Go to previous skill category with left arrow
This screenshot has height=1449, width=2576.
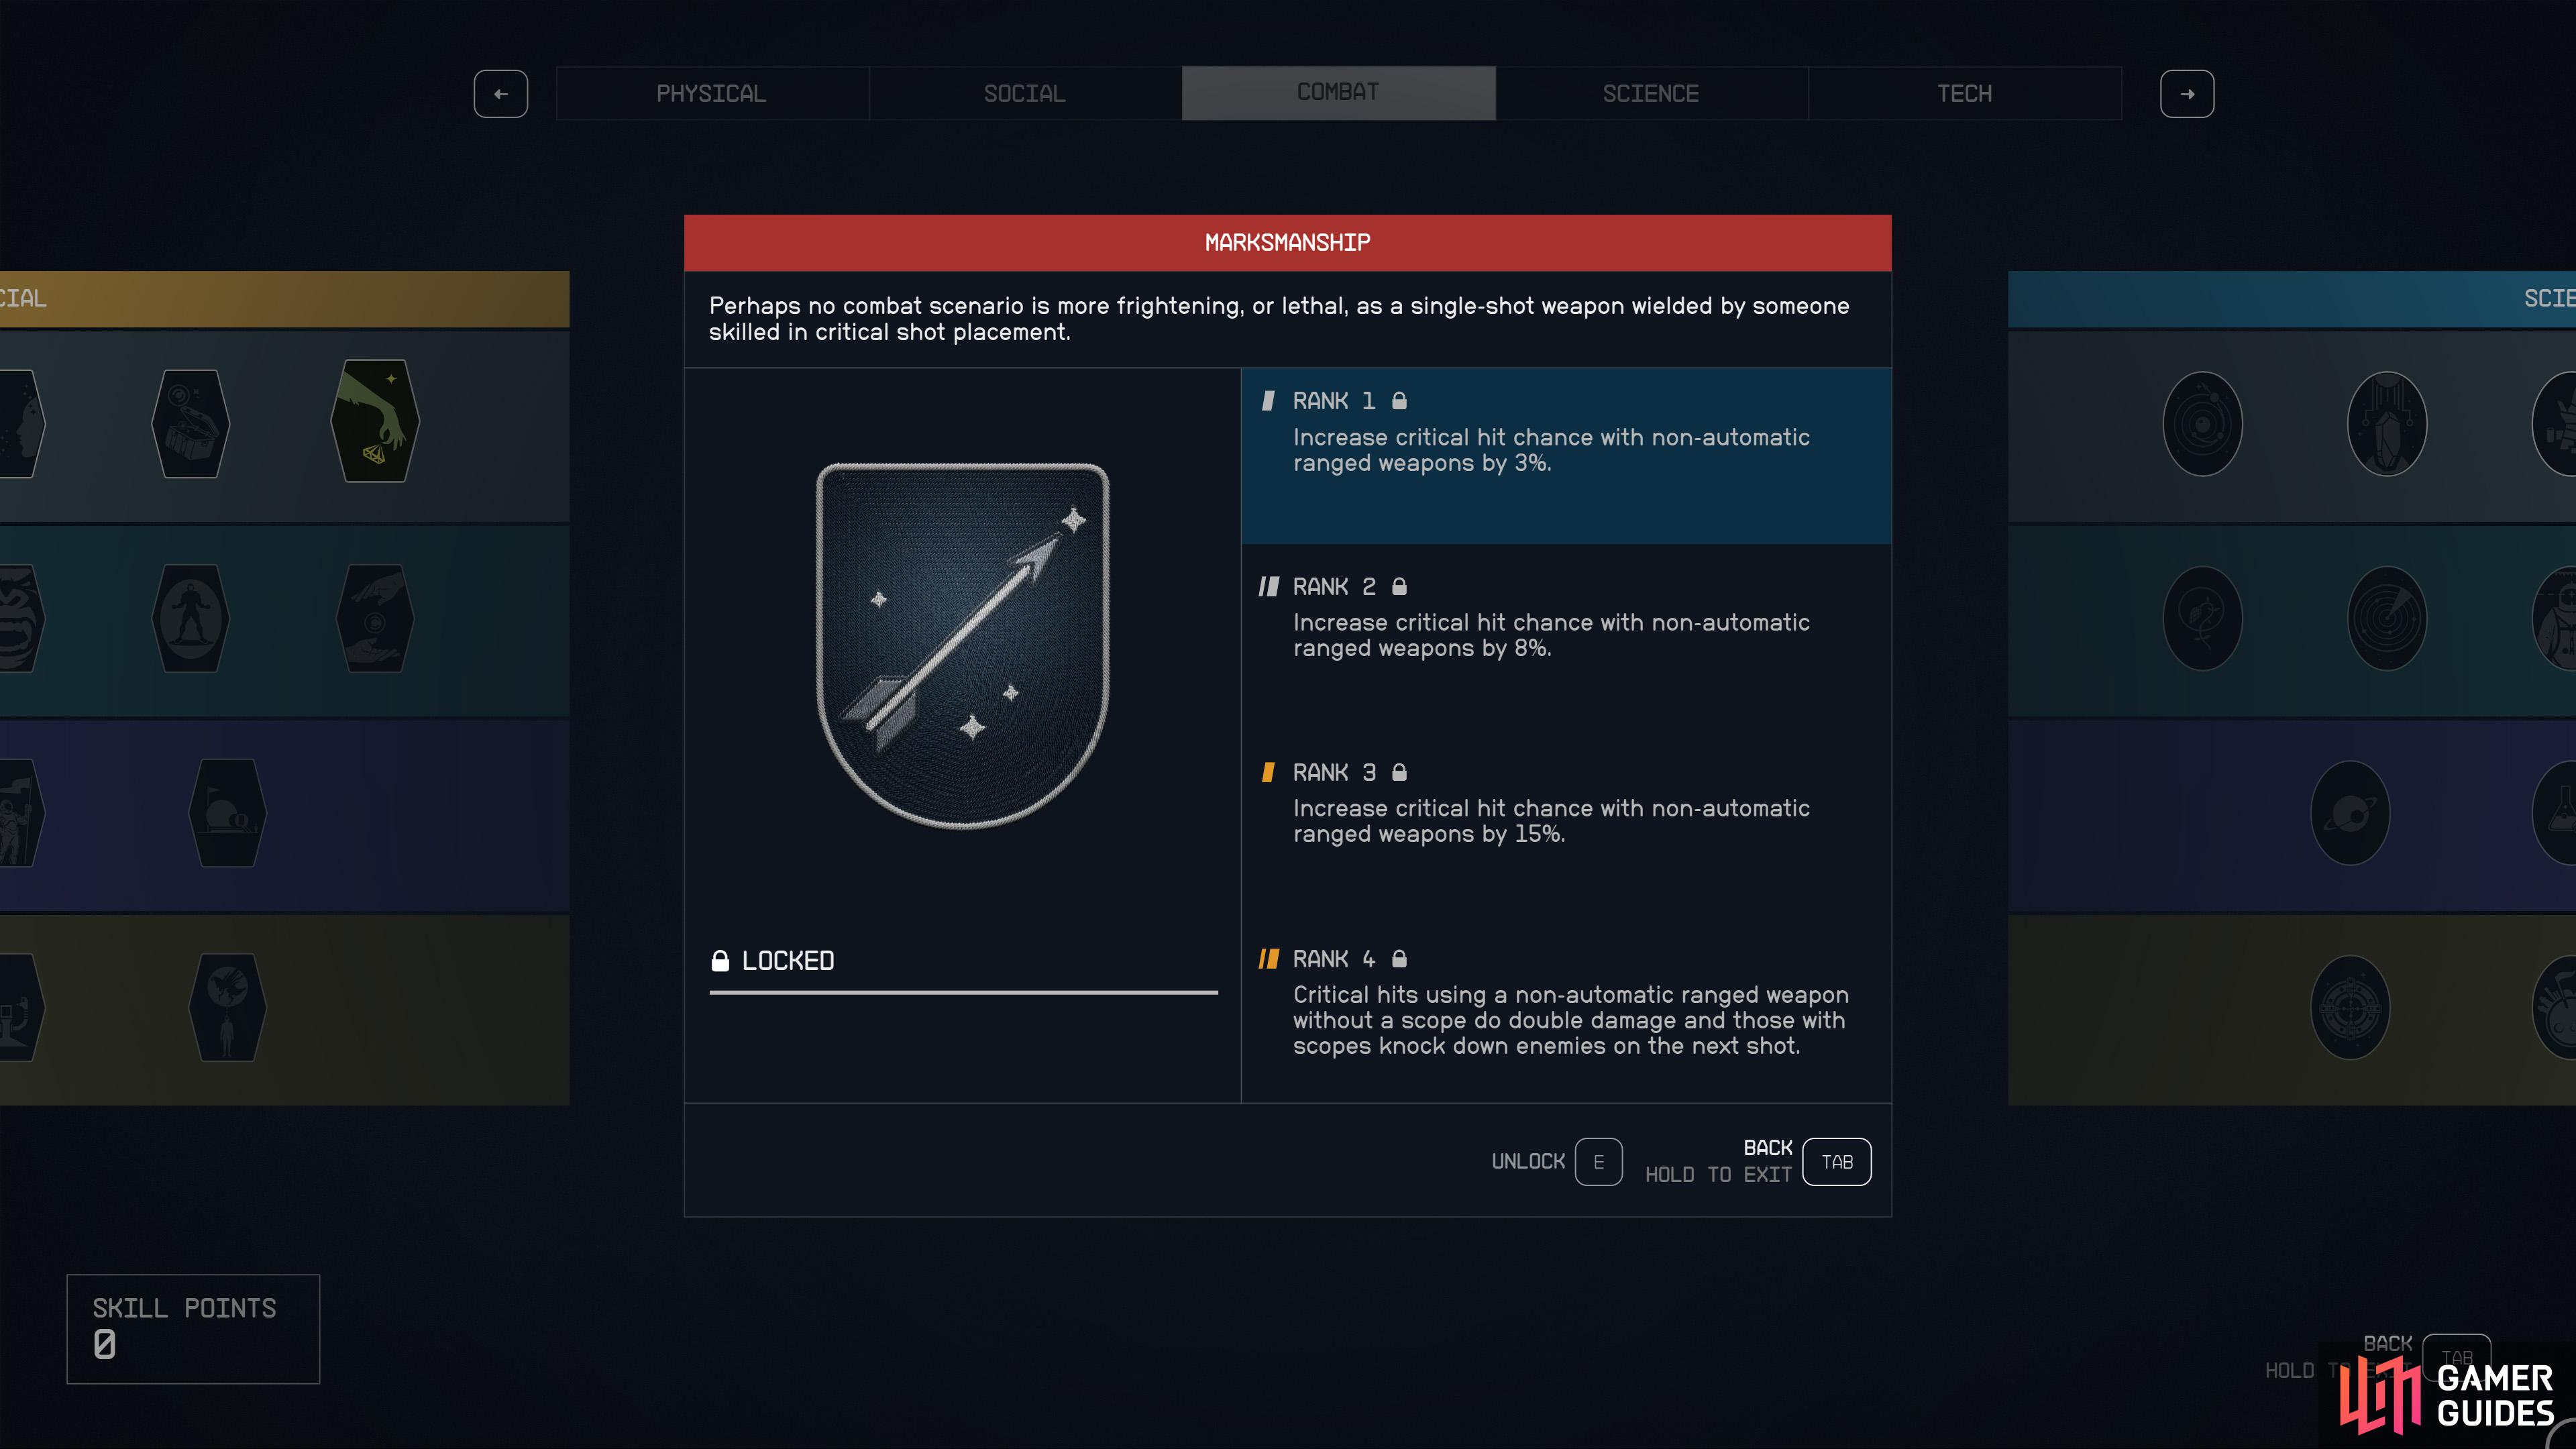[501, 94]
